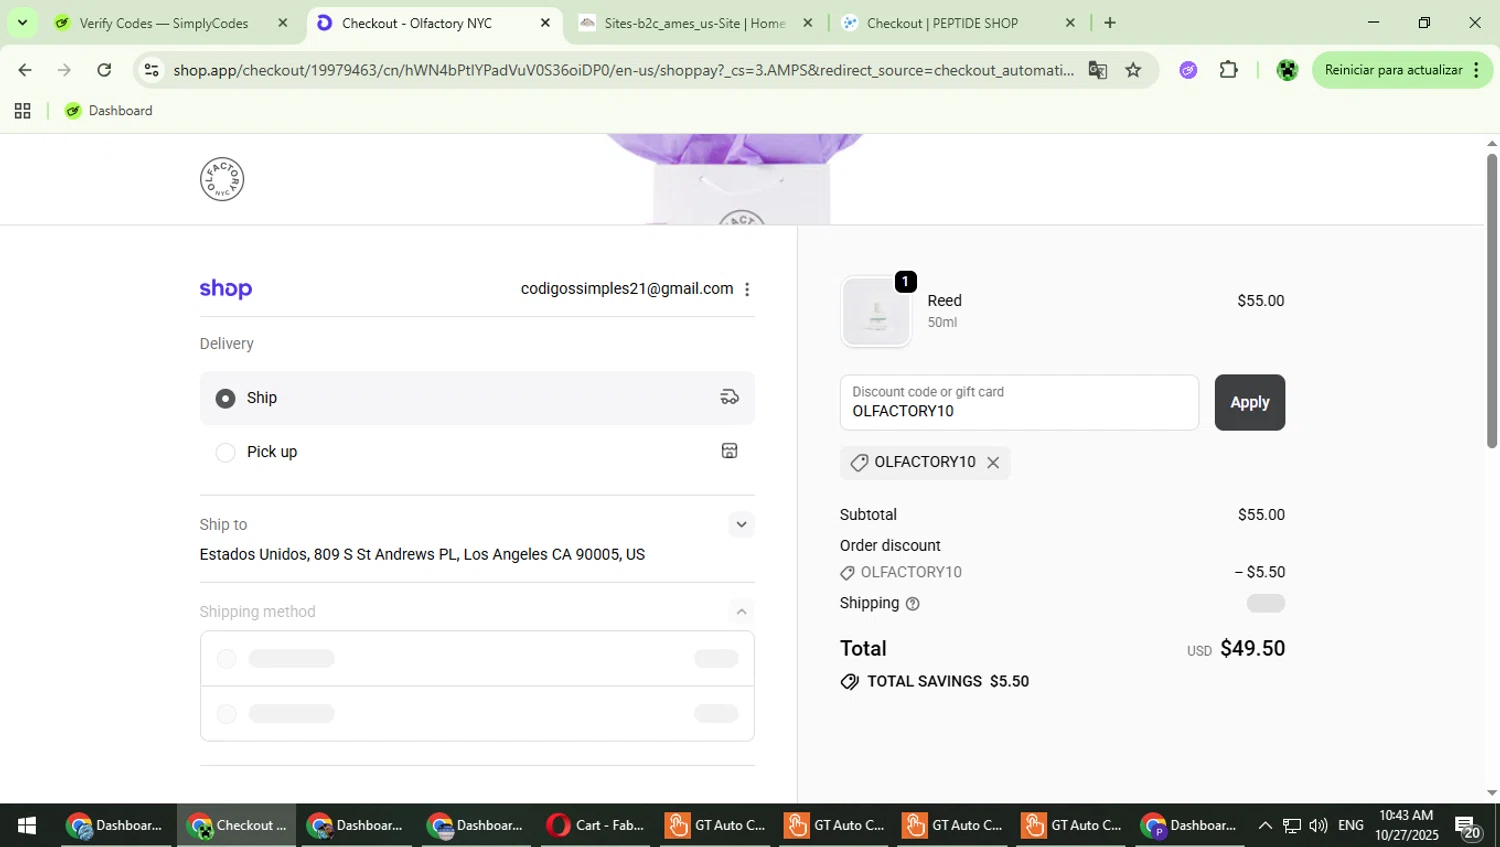
Task: Go back to previous page
Action: pyautogui.click(x=25, y=70)
